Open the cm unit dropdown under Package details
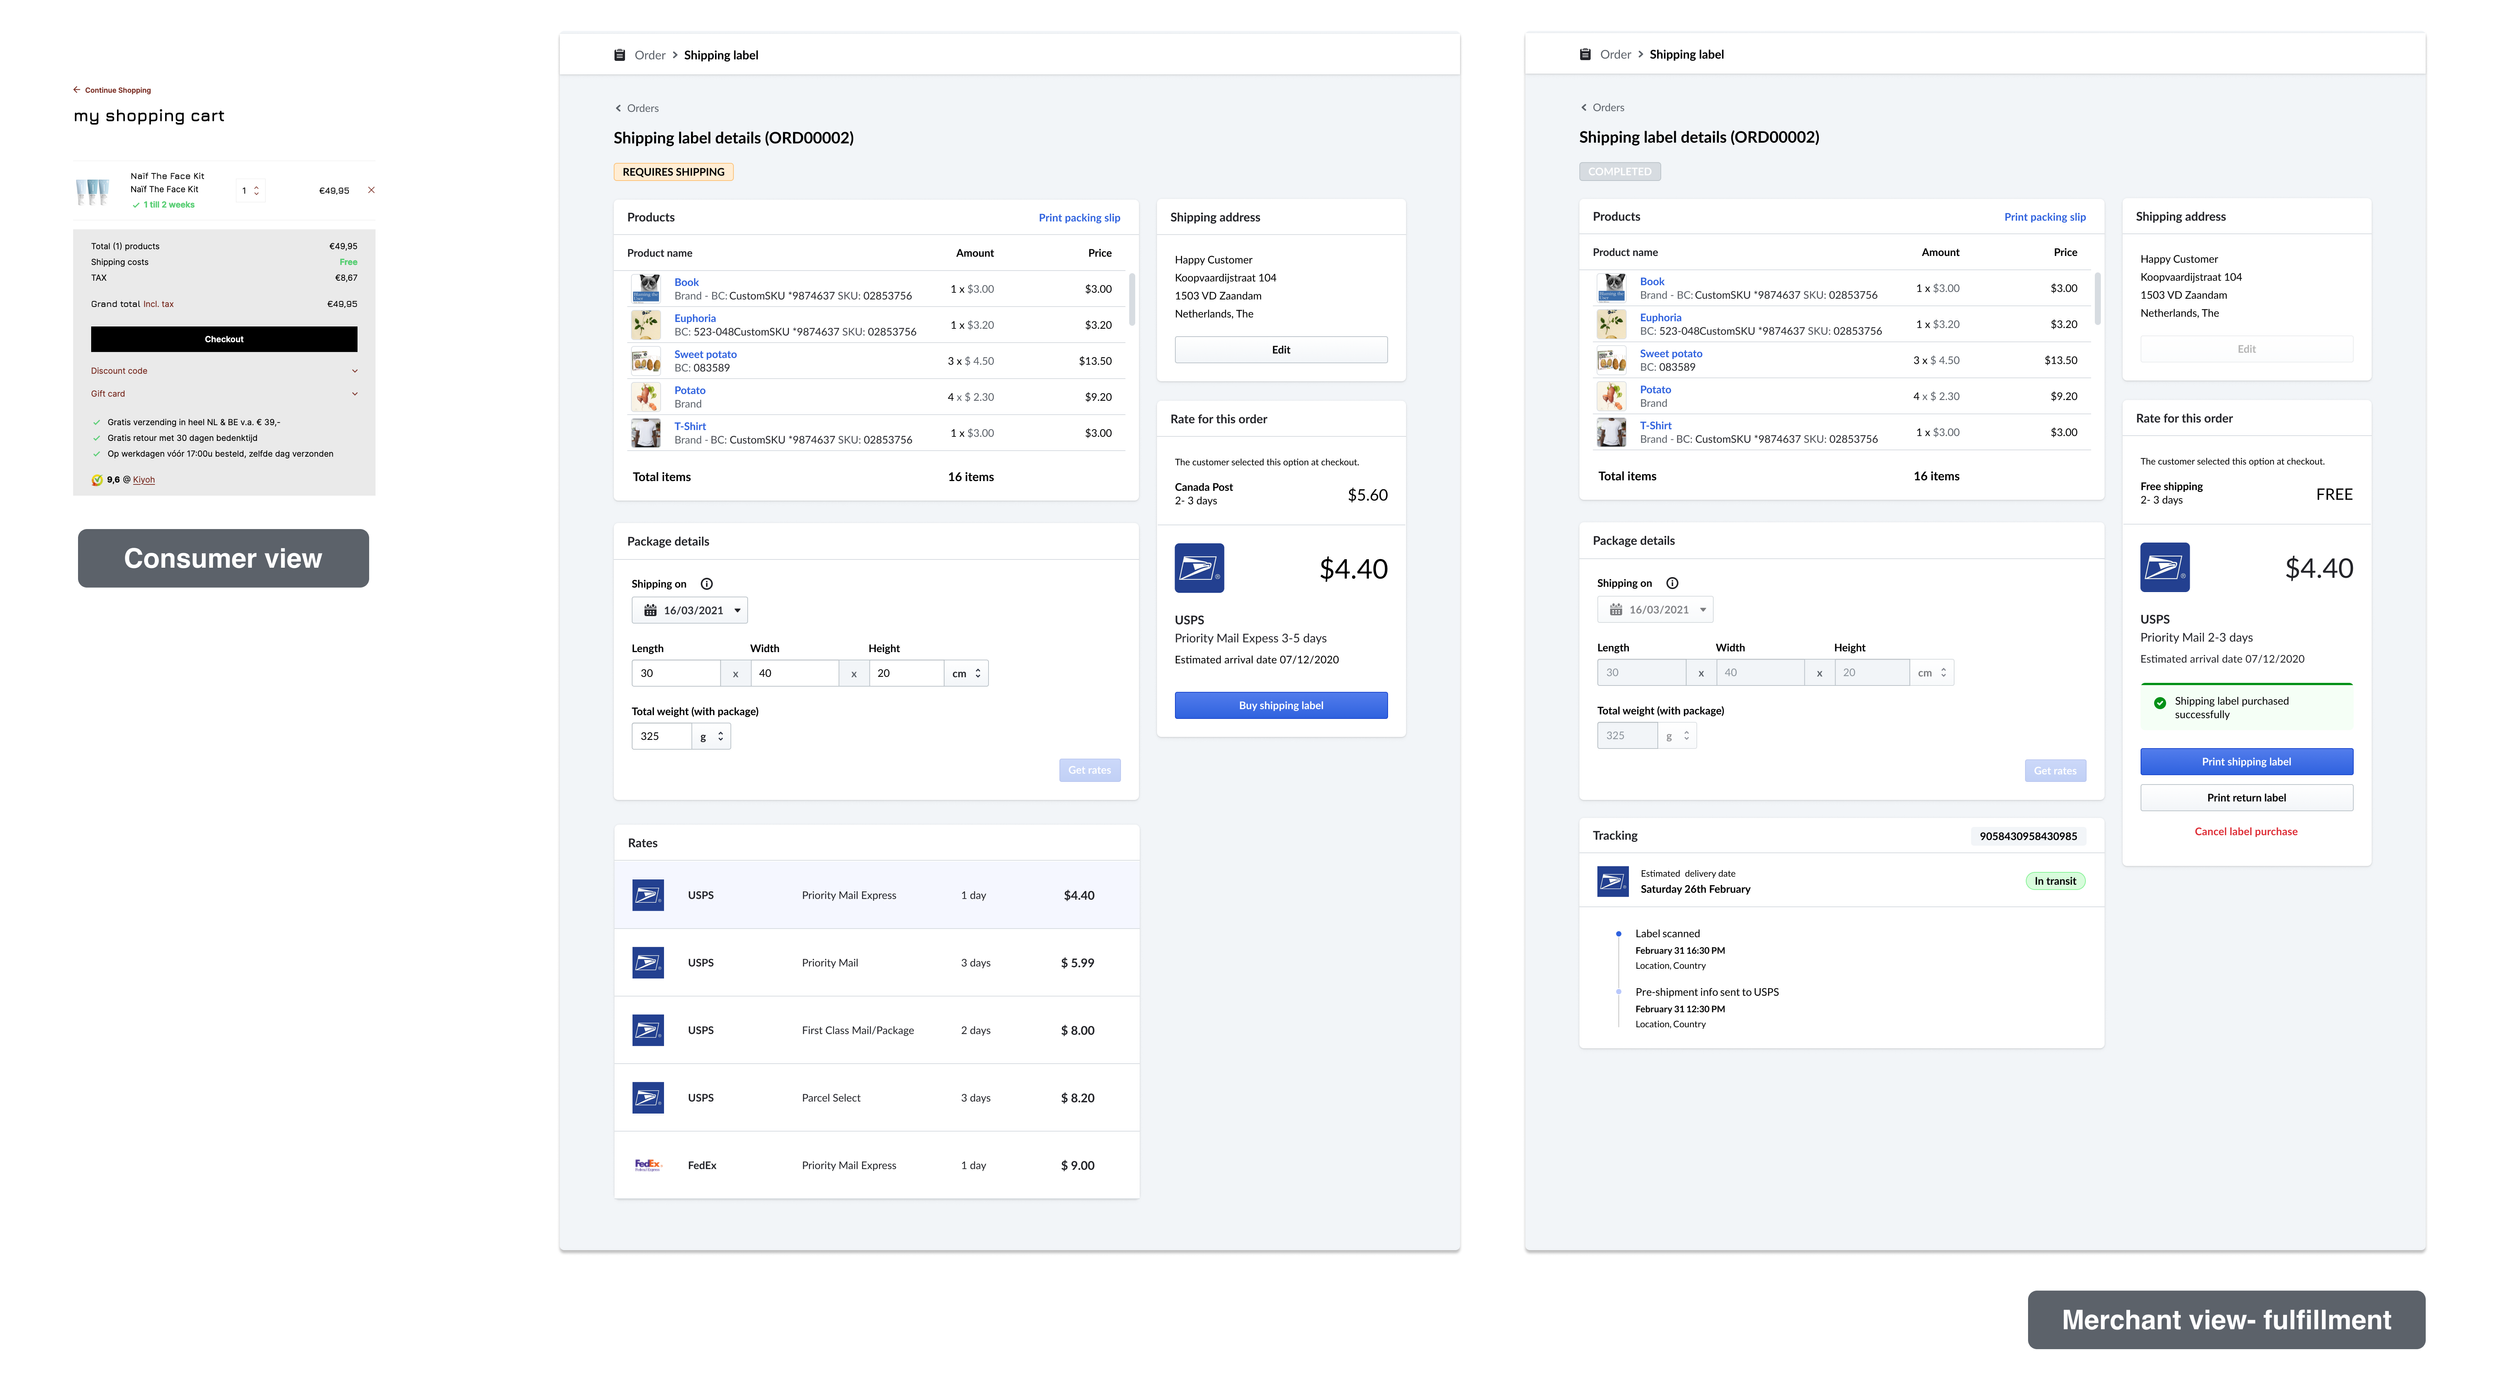Image resolution: width=2500 pixels, height=1398 pixels. 964,672
